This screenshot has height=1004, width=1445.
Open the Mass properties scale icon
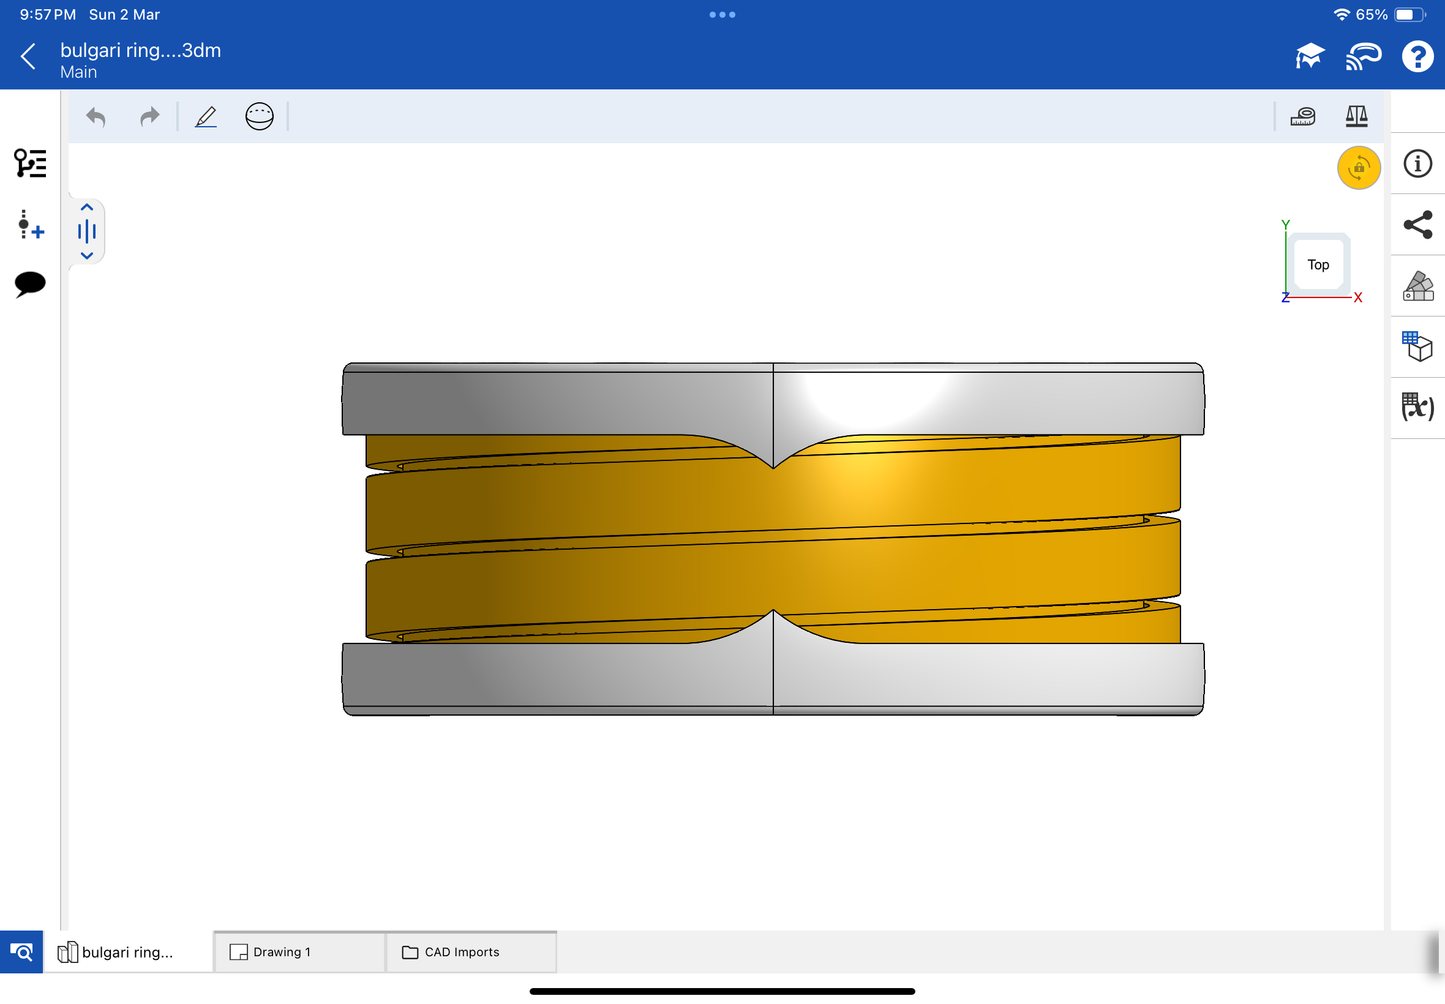1356,117
